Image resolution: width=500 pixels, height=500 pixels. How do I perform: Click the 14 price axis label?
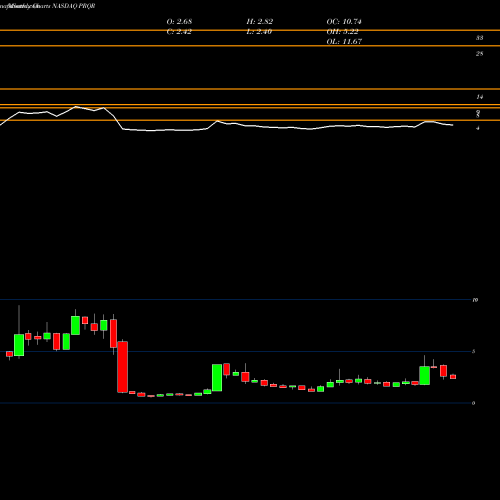click(x=479, y=97)
